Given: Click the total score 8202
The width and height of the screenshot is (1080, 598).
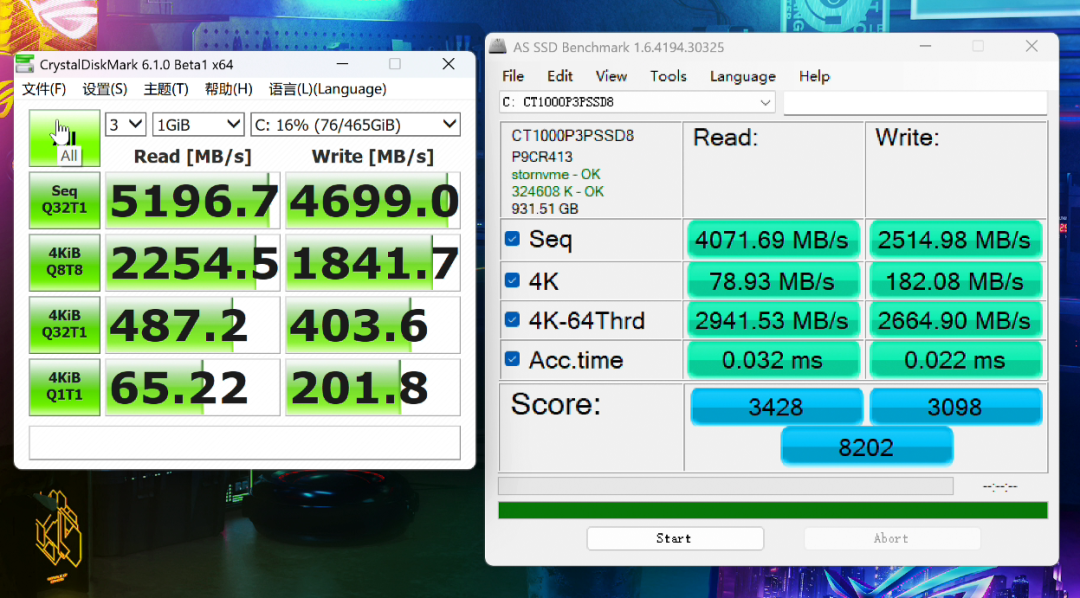Looking at the screenshot, I should coord(866,446).
